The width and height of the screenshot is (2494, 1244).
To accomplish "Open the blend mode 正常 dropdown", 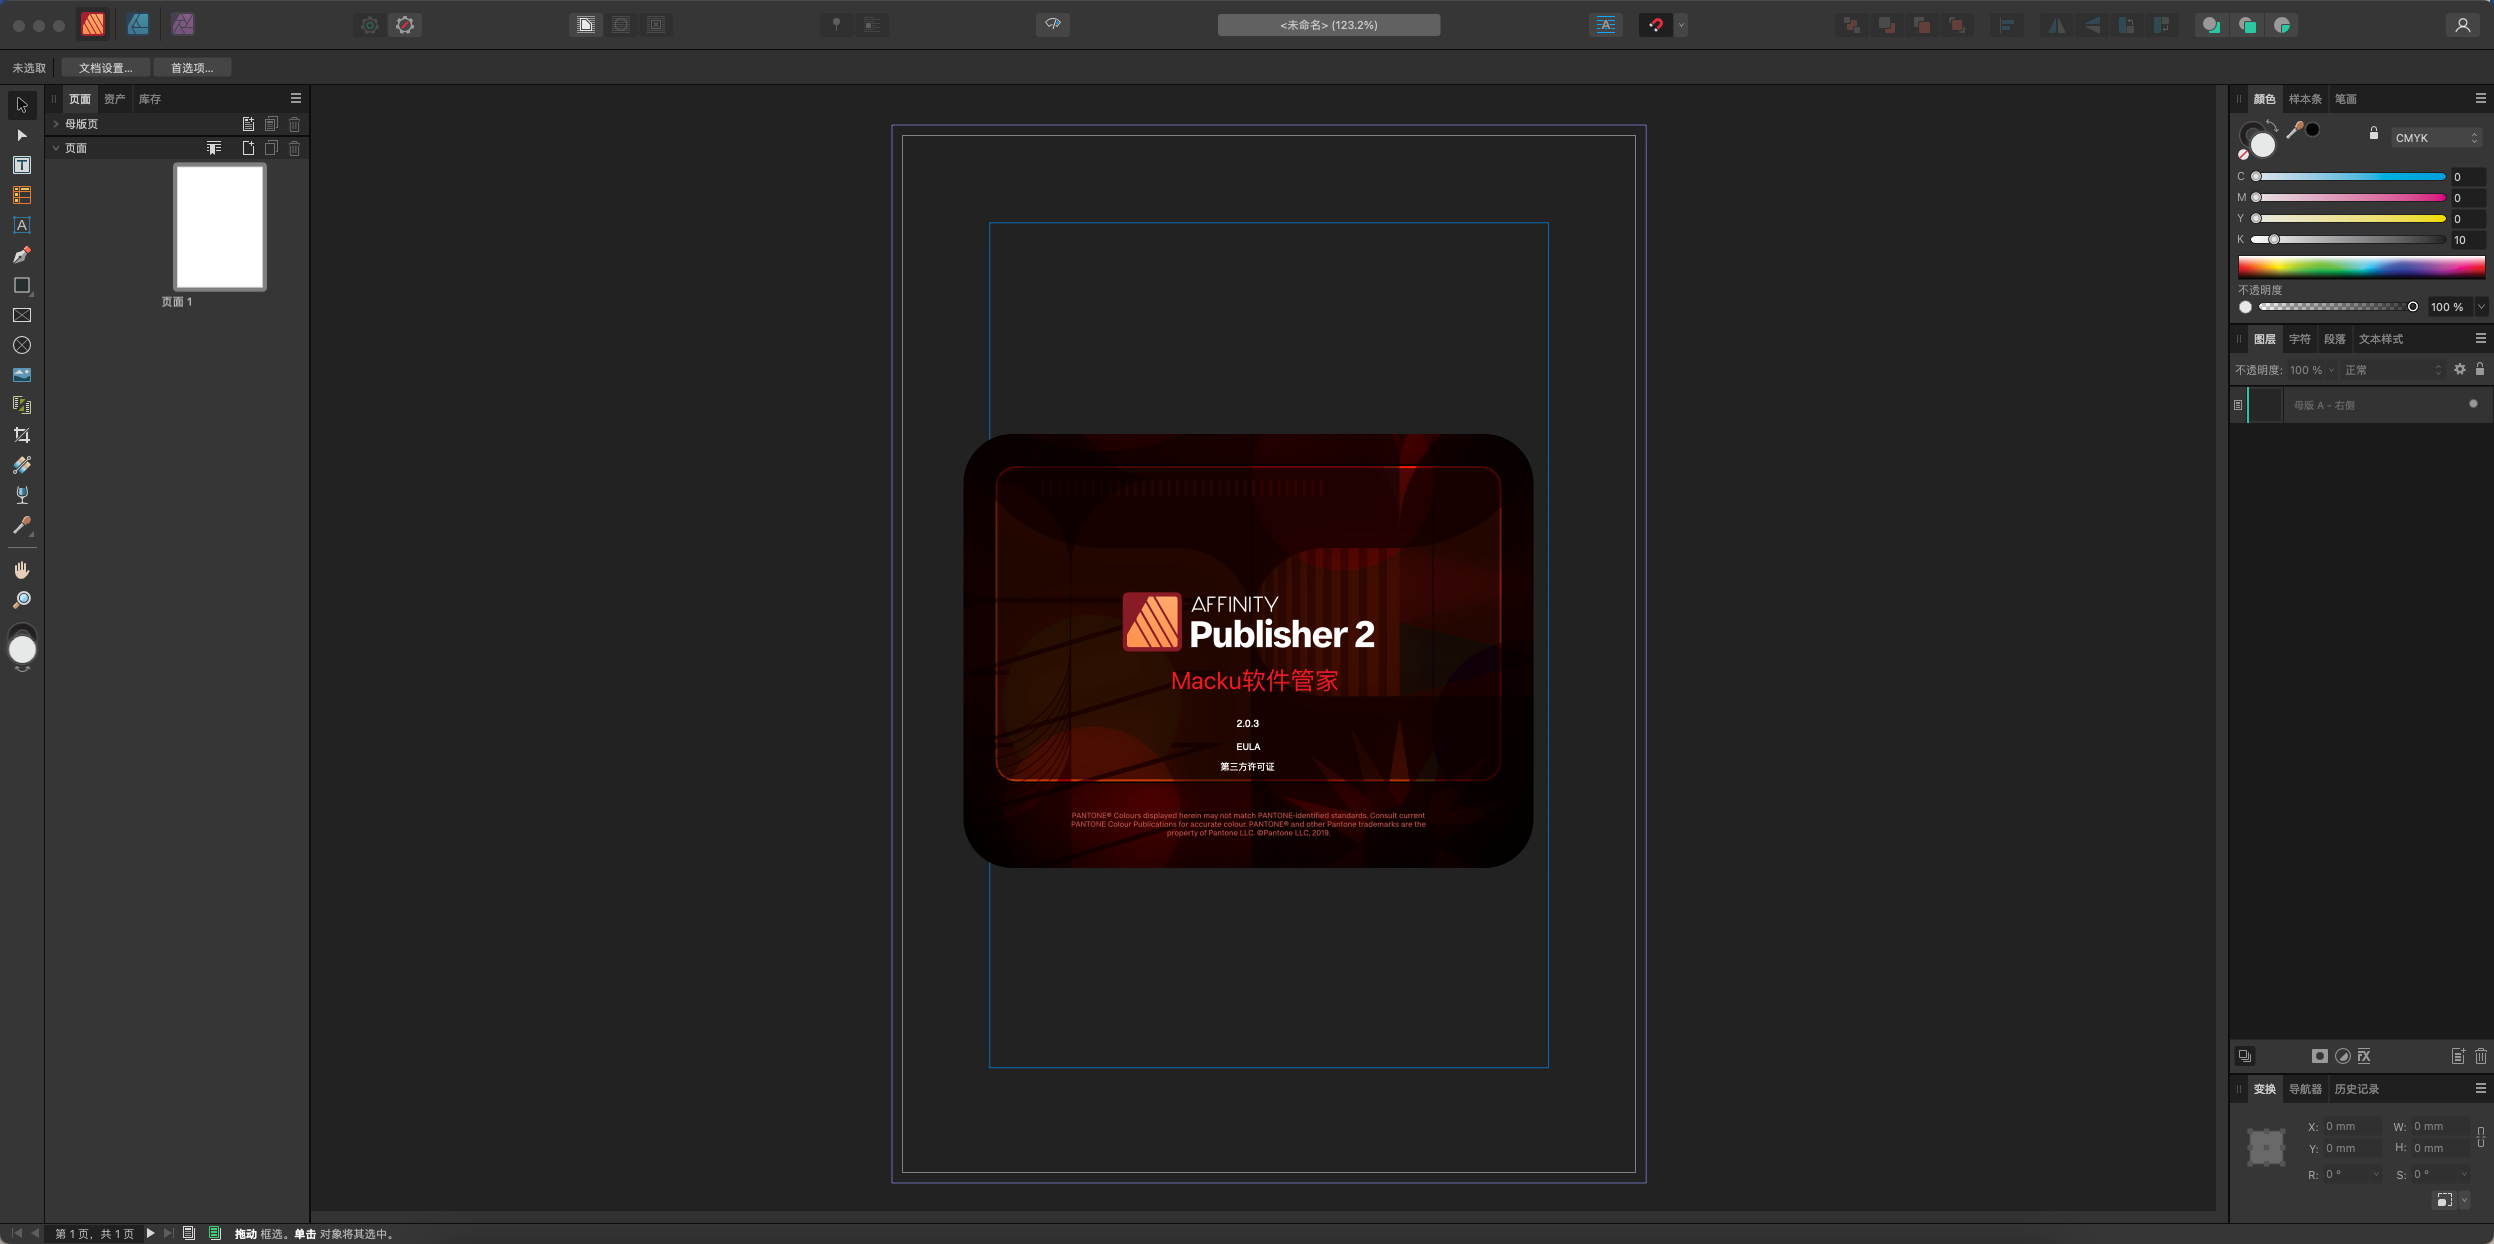I will coord(2392,370).
